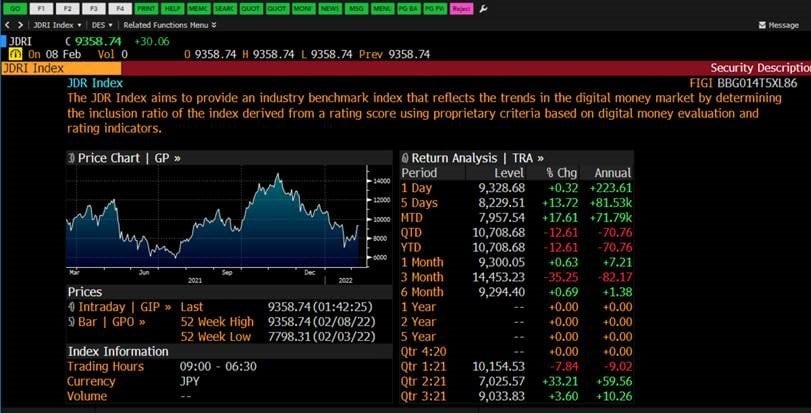811x413 pixels.
Task: Click the green MEMO key
Action: (199, 9)
